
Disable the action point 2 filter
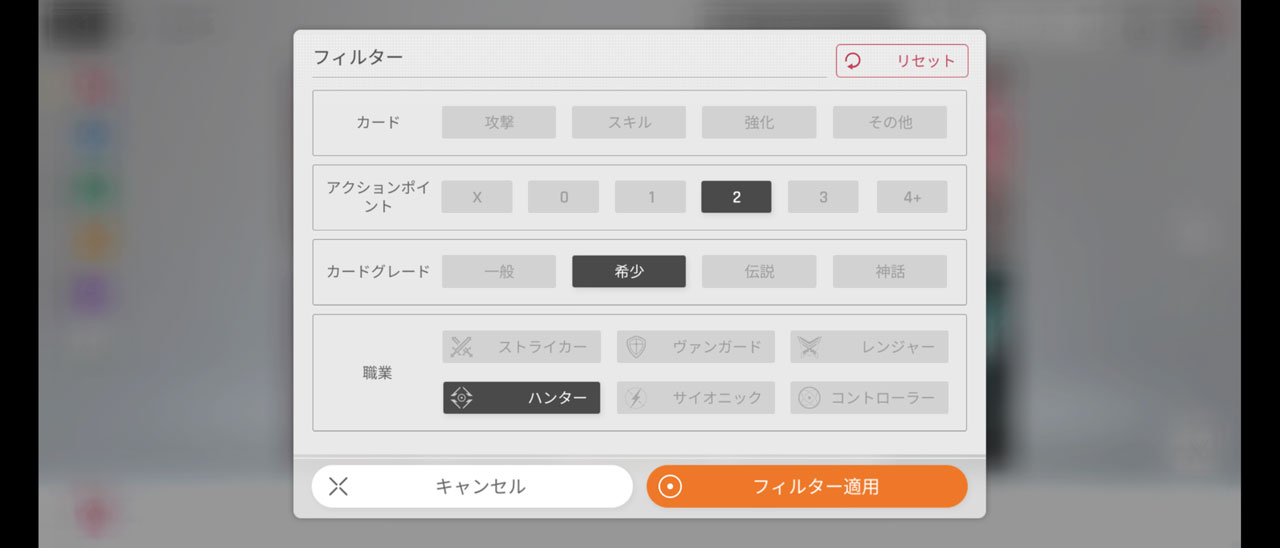(736, 197)
